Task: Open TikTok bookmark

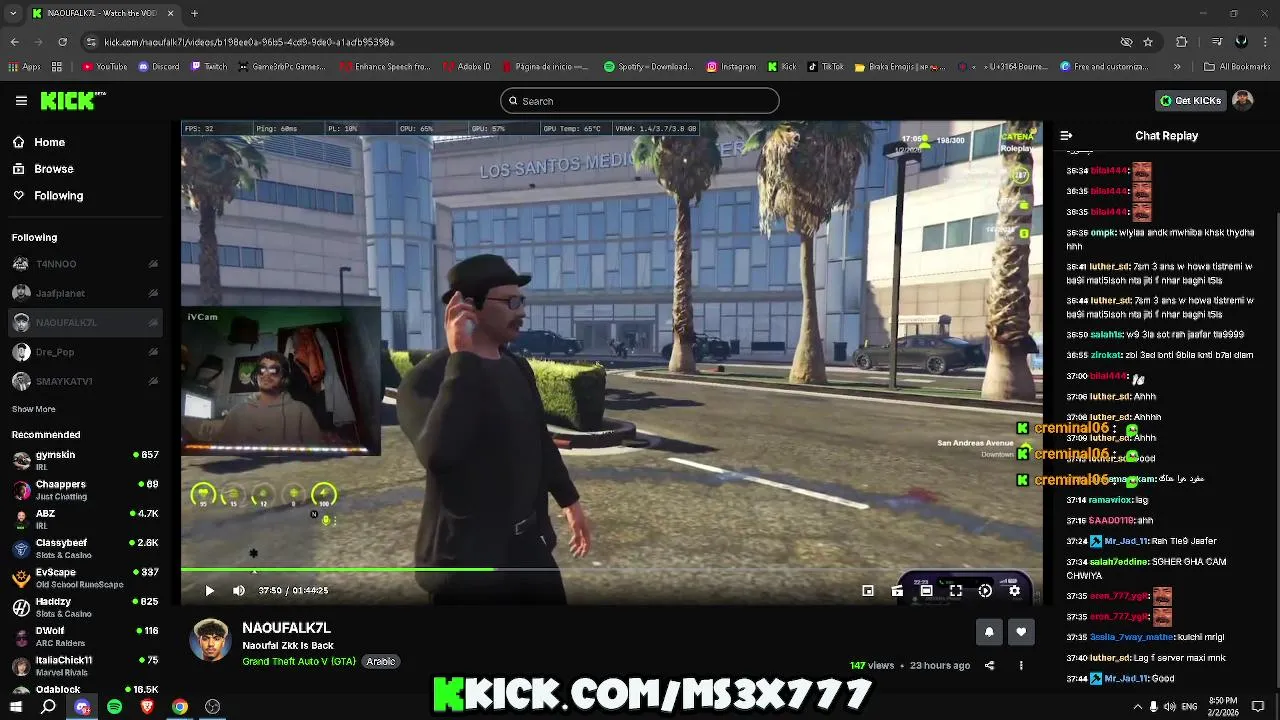Action: click(826, 67)
